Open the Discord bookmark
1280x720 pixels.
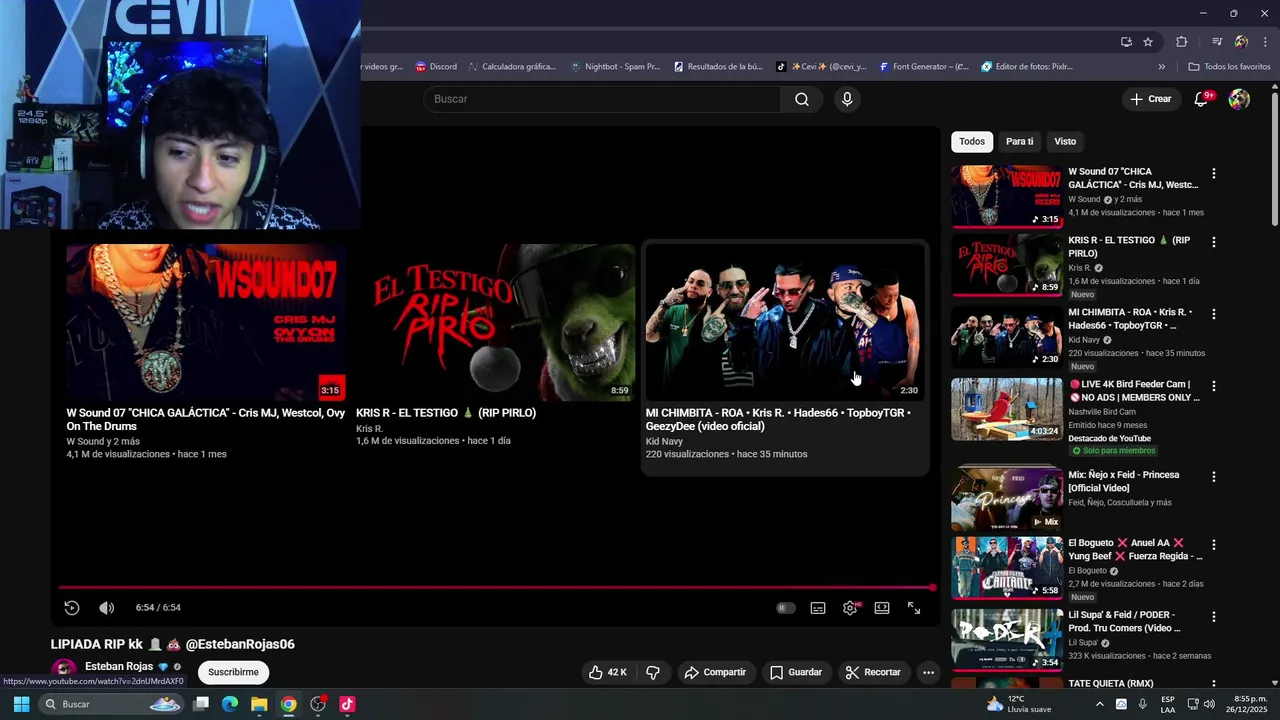pyautogui.click(x=436, y=67)
